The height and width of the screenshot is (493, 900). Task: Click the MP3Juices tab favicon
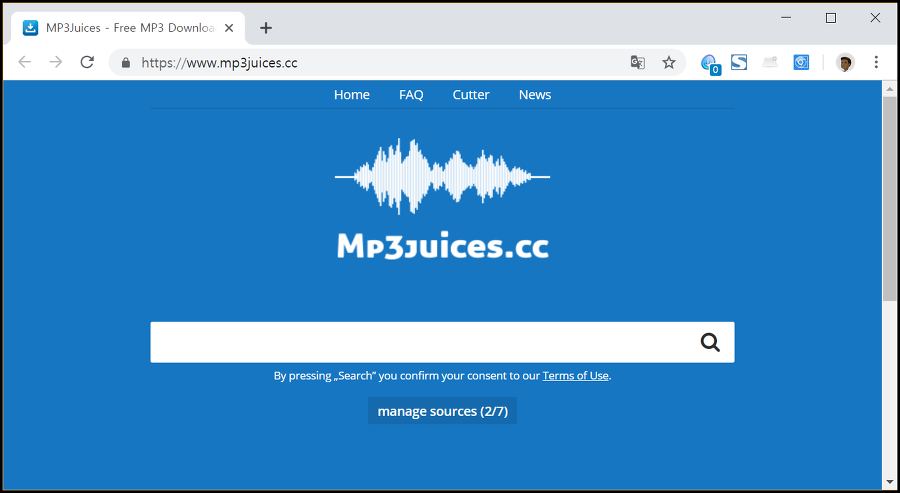point(30,28)
